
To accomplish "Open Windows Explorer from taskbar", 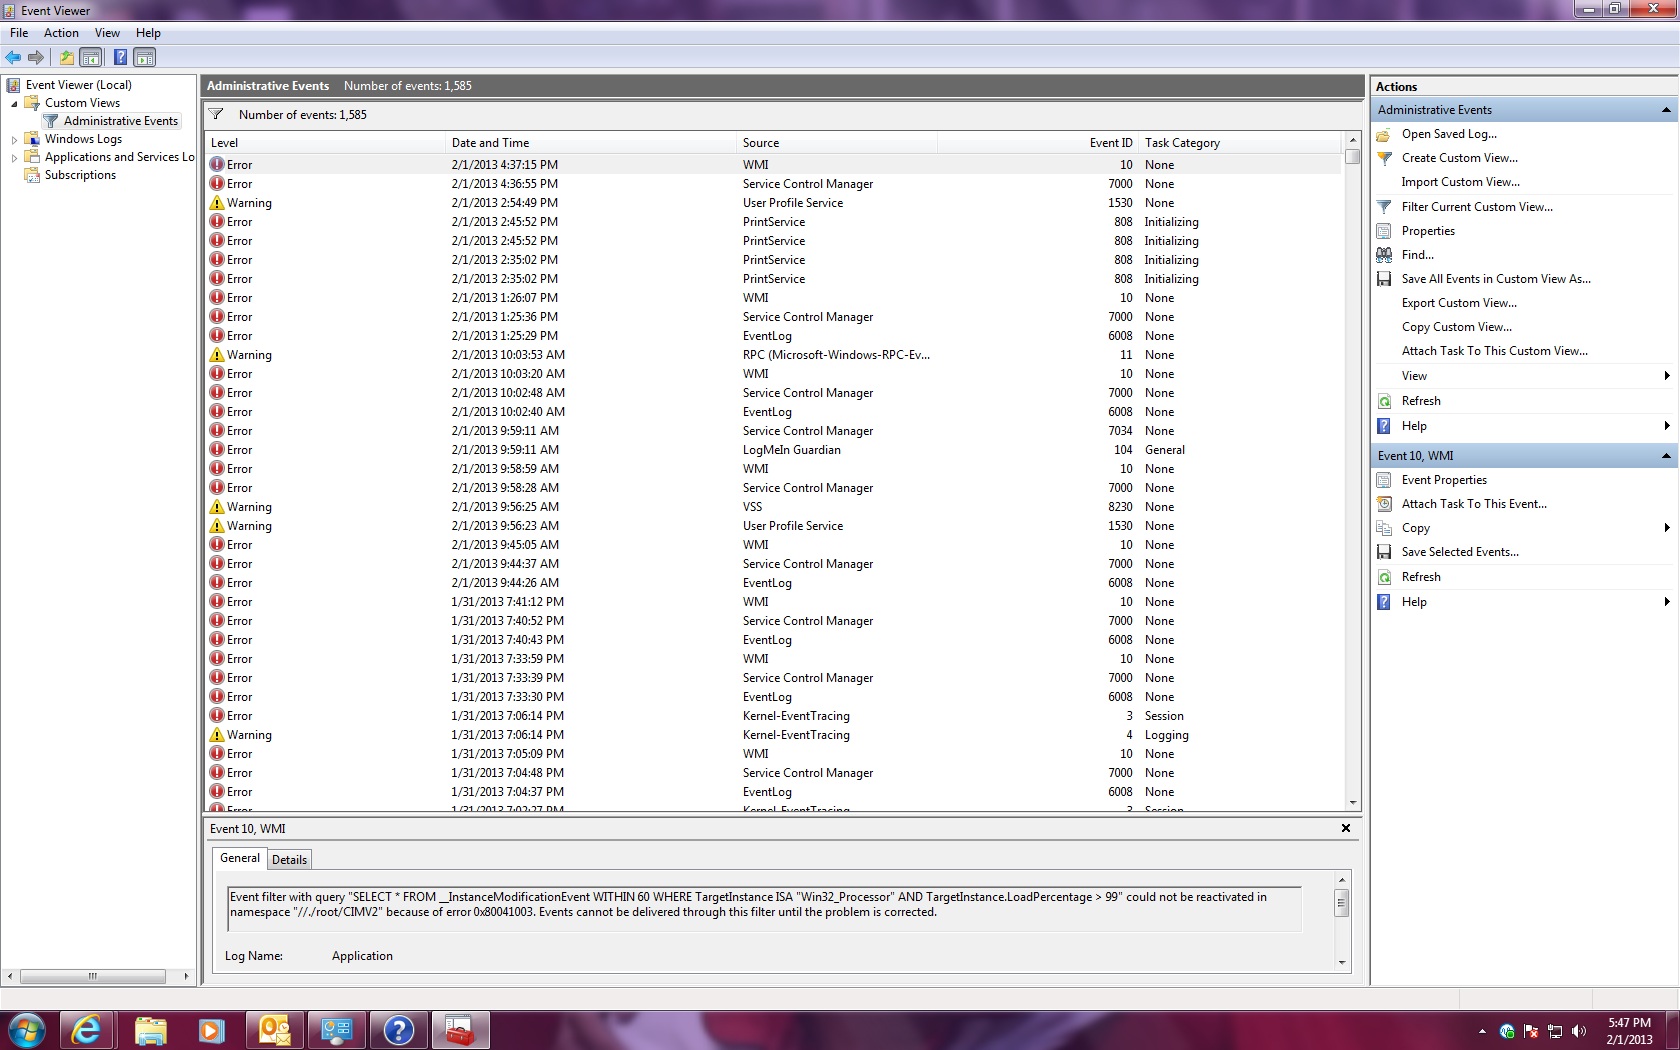I will point(150,1029).
